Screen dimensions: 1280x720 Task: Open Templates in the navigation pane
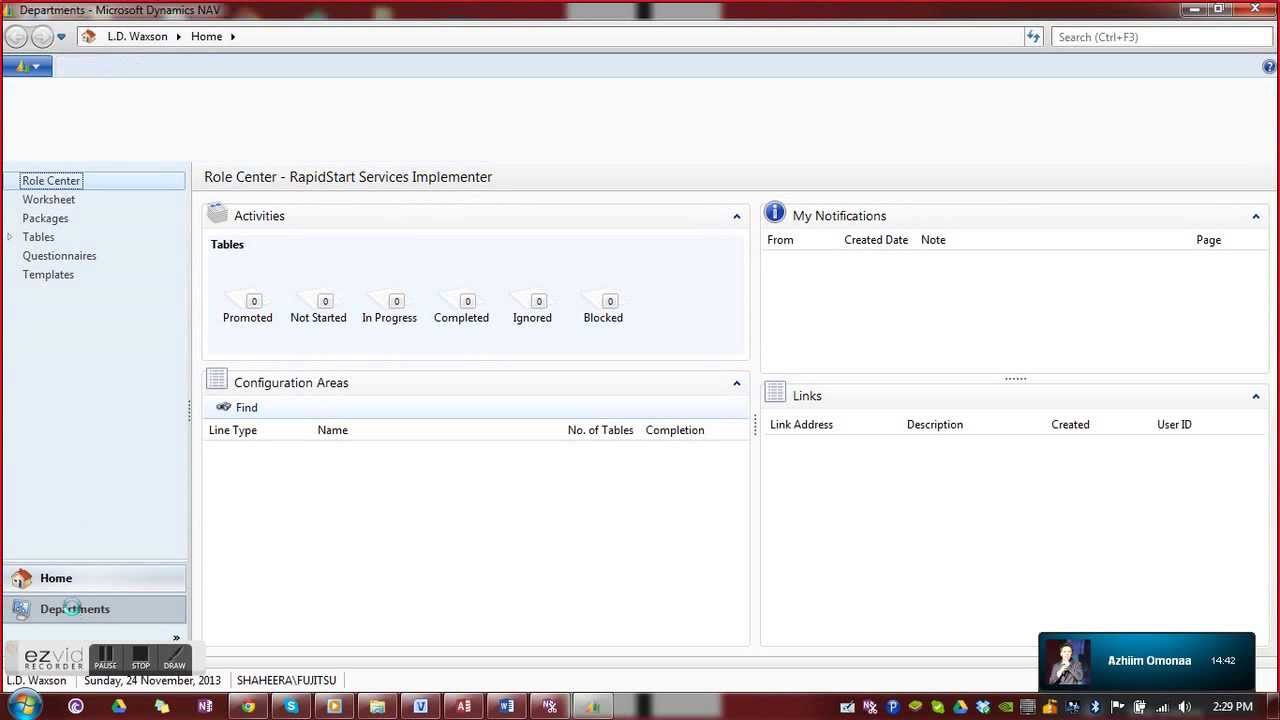(48, 275)
